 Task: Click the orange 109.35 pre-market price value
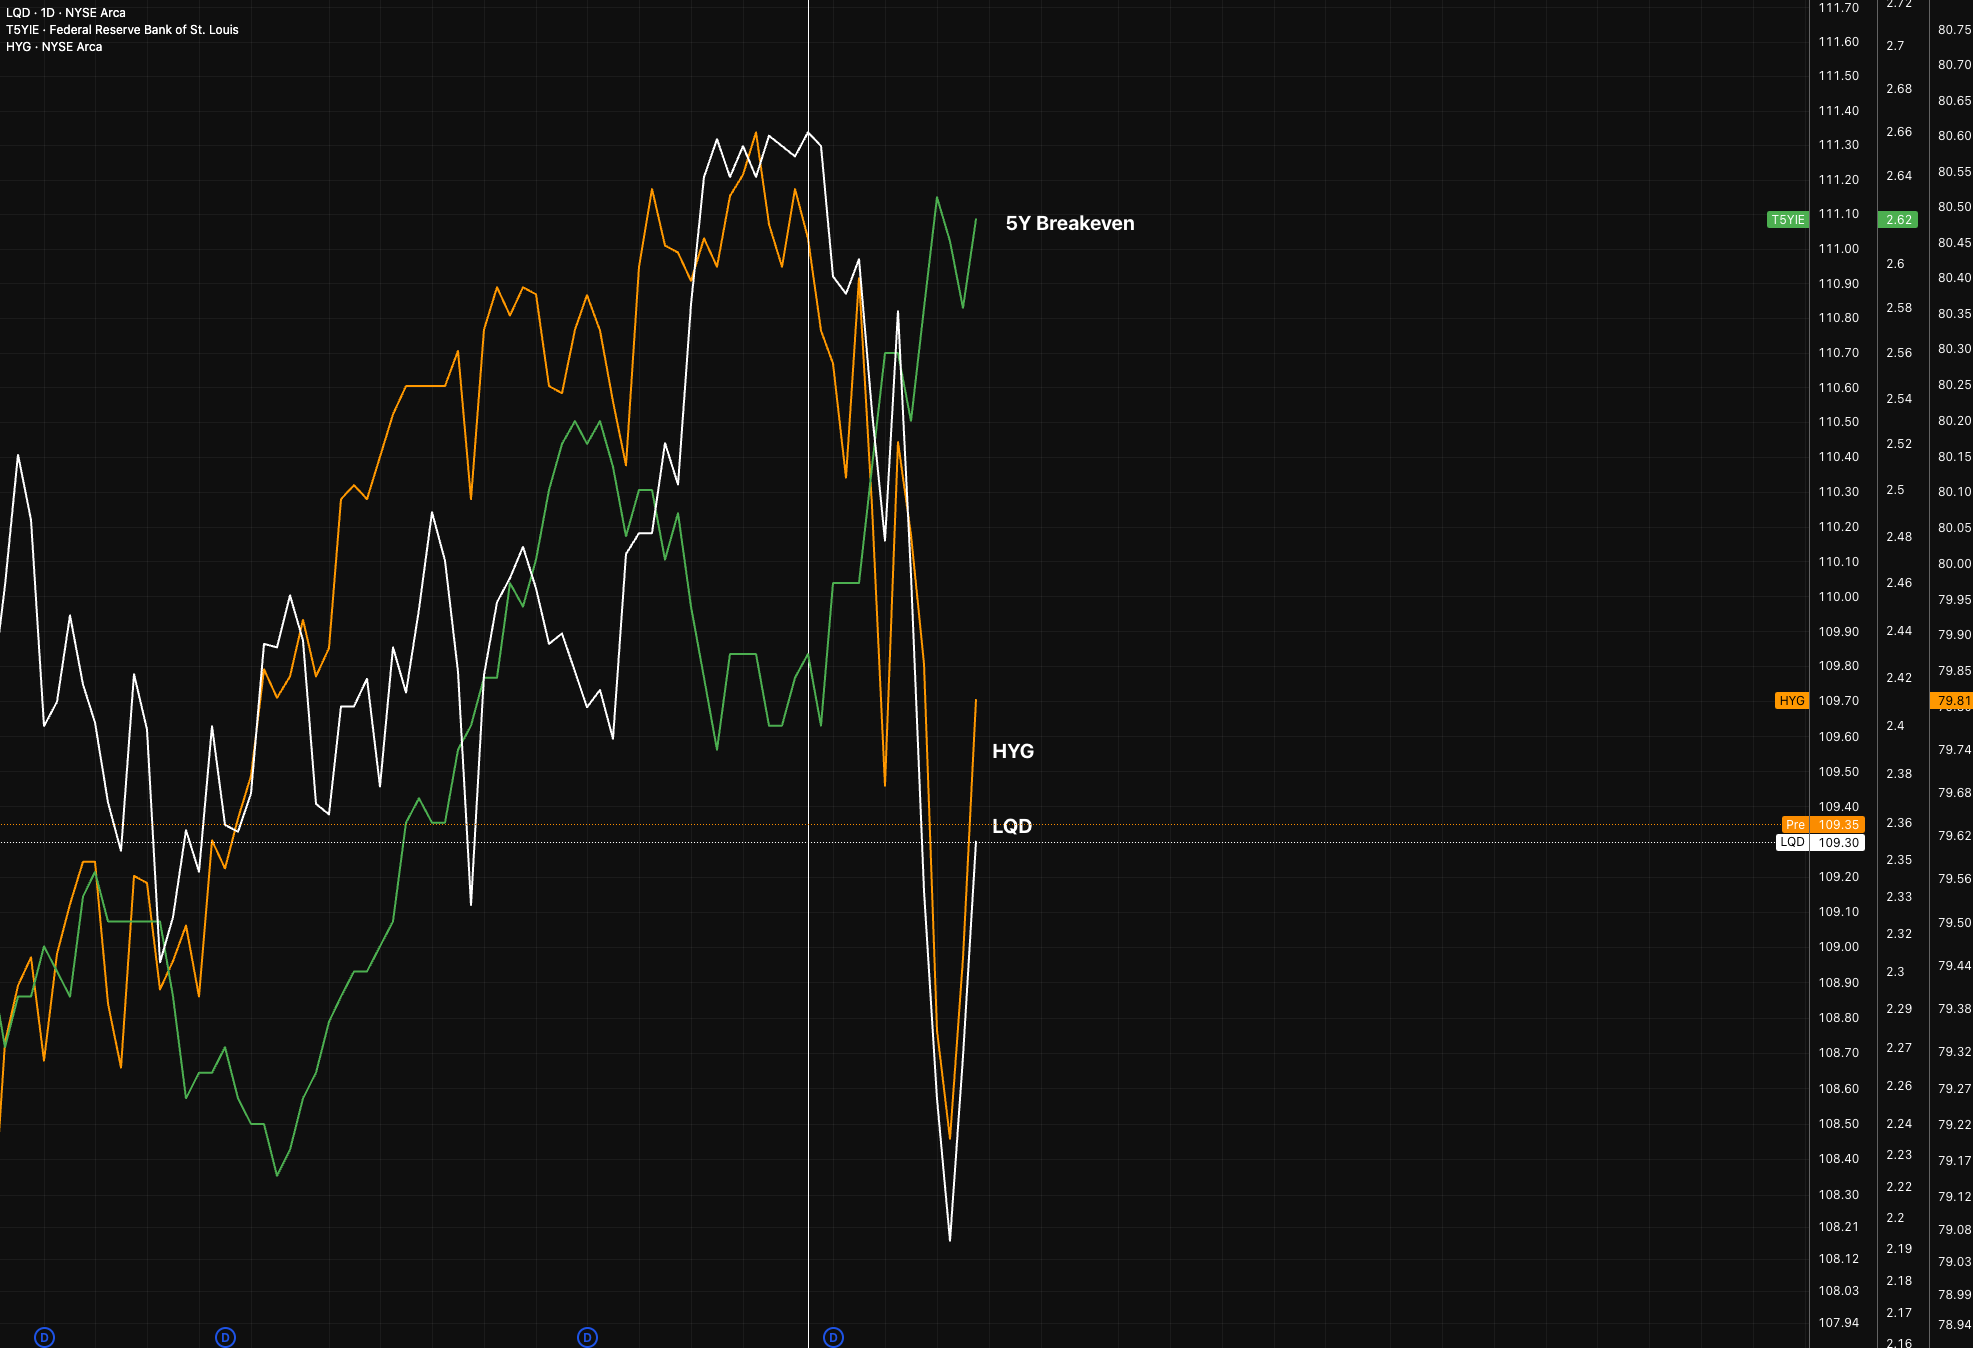(x=1838, y=825)
